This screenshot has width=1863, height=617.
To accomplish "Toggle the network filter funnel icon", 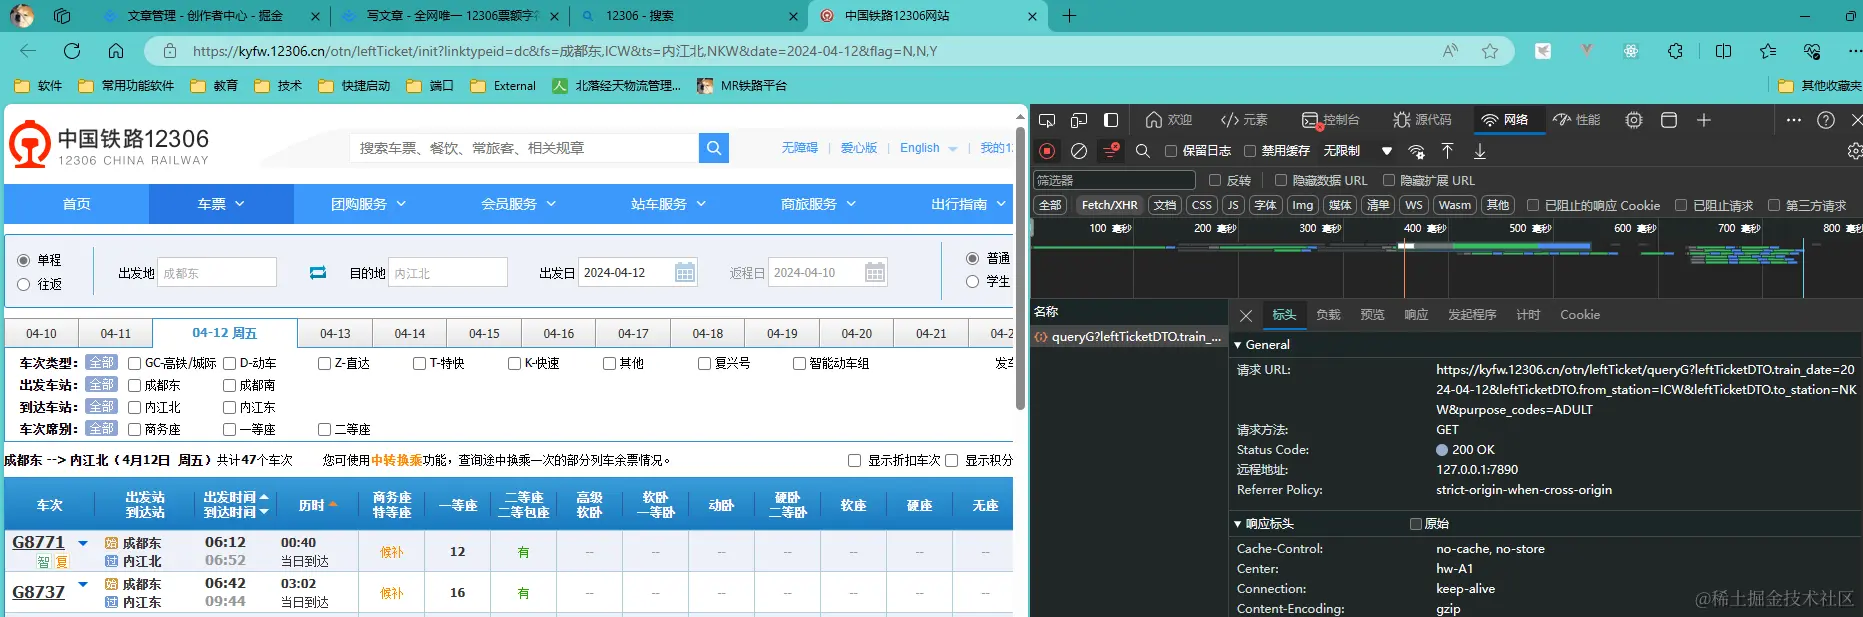I will click(x=1110, y=151).
